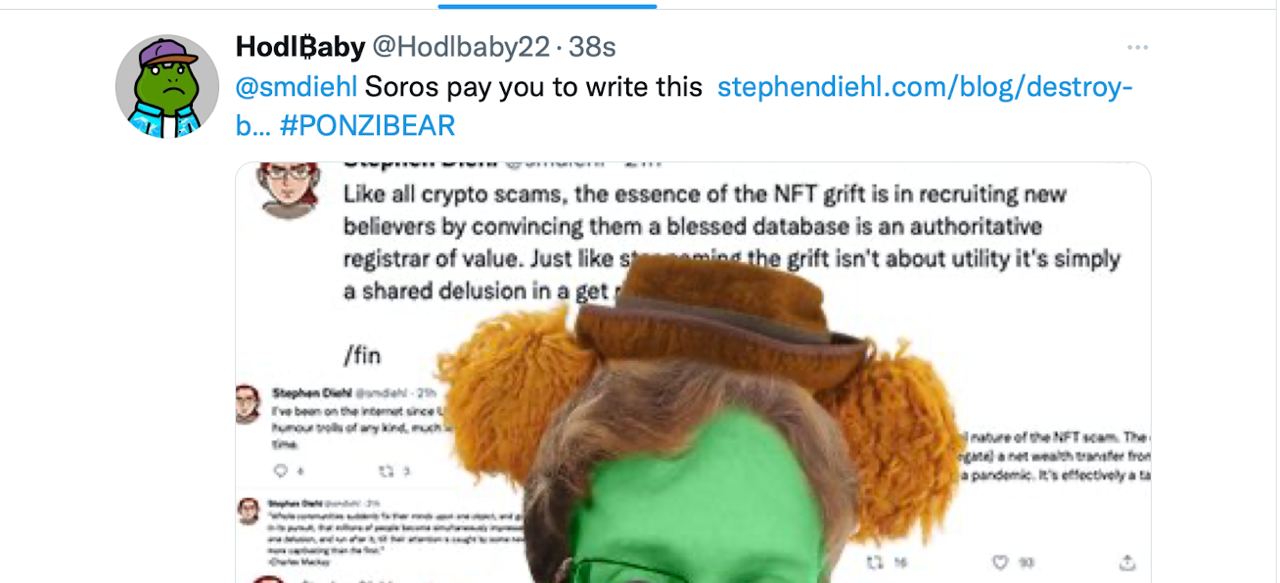Open the three-dot More menu on tweet
Screen dimensions: 1280x583
(1137, 47)
